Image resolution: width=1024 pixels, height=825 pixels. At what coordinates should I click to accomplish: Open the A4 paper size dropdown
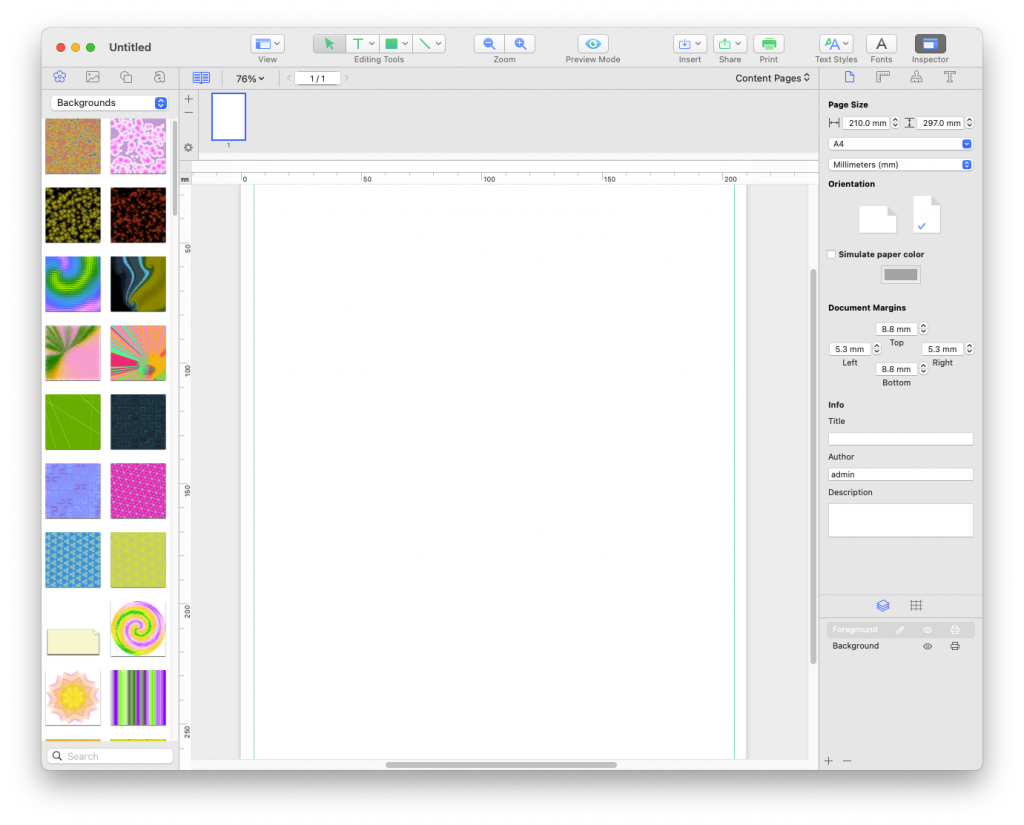pyautogui.click(x=901, y=144)
